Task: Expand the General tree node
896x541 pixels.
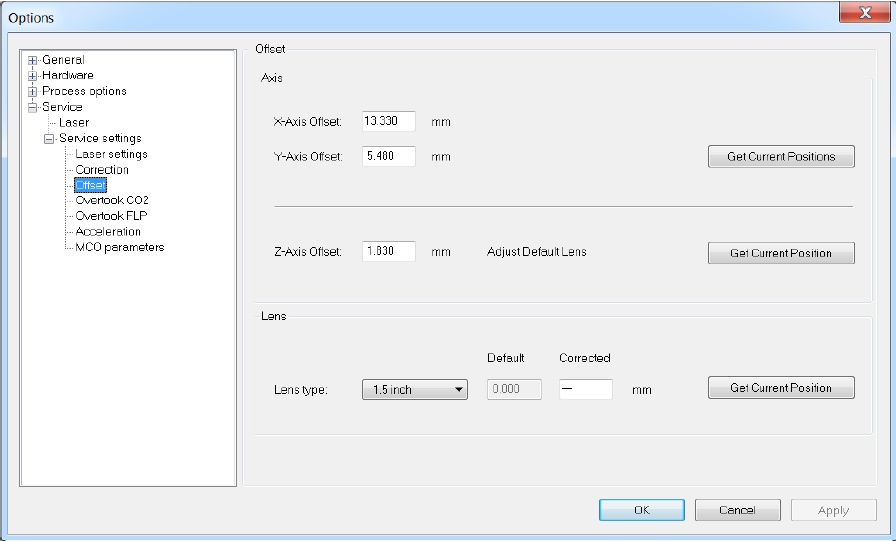Action: click(x=33, y=60)
